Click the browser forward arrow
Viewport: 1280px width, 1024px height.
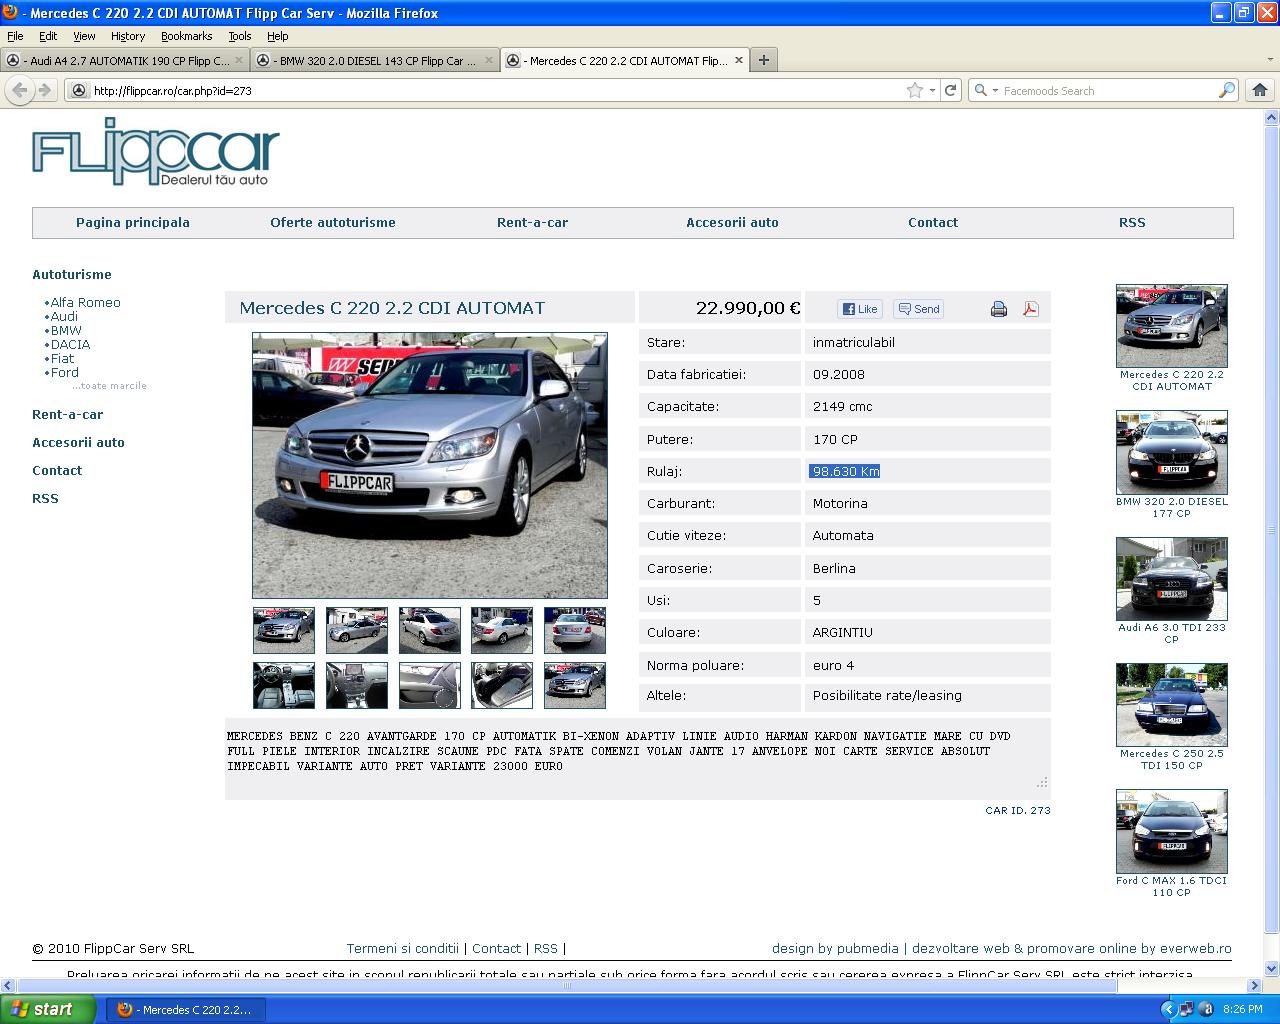click(x=45, y=90)
